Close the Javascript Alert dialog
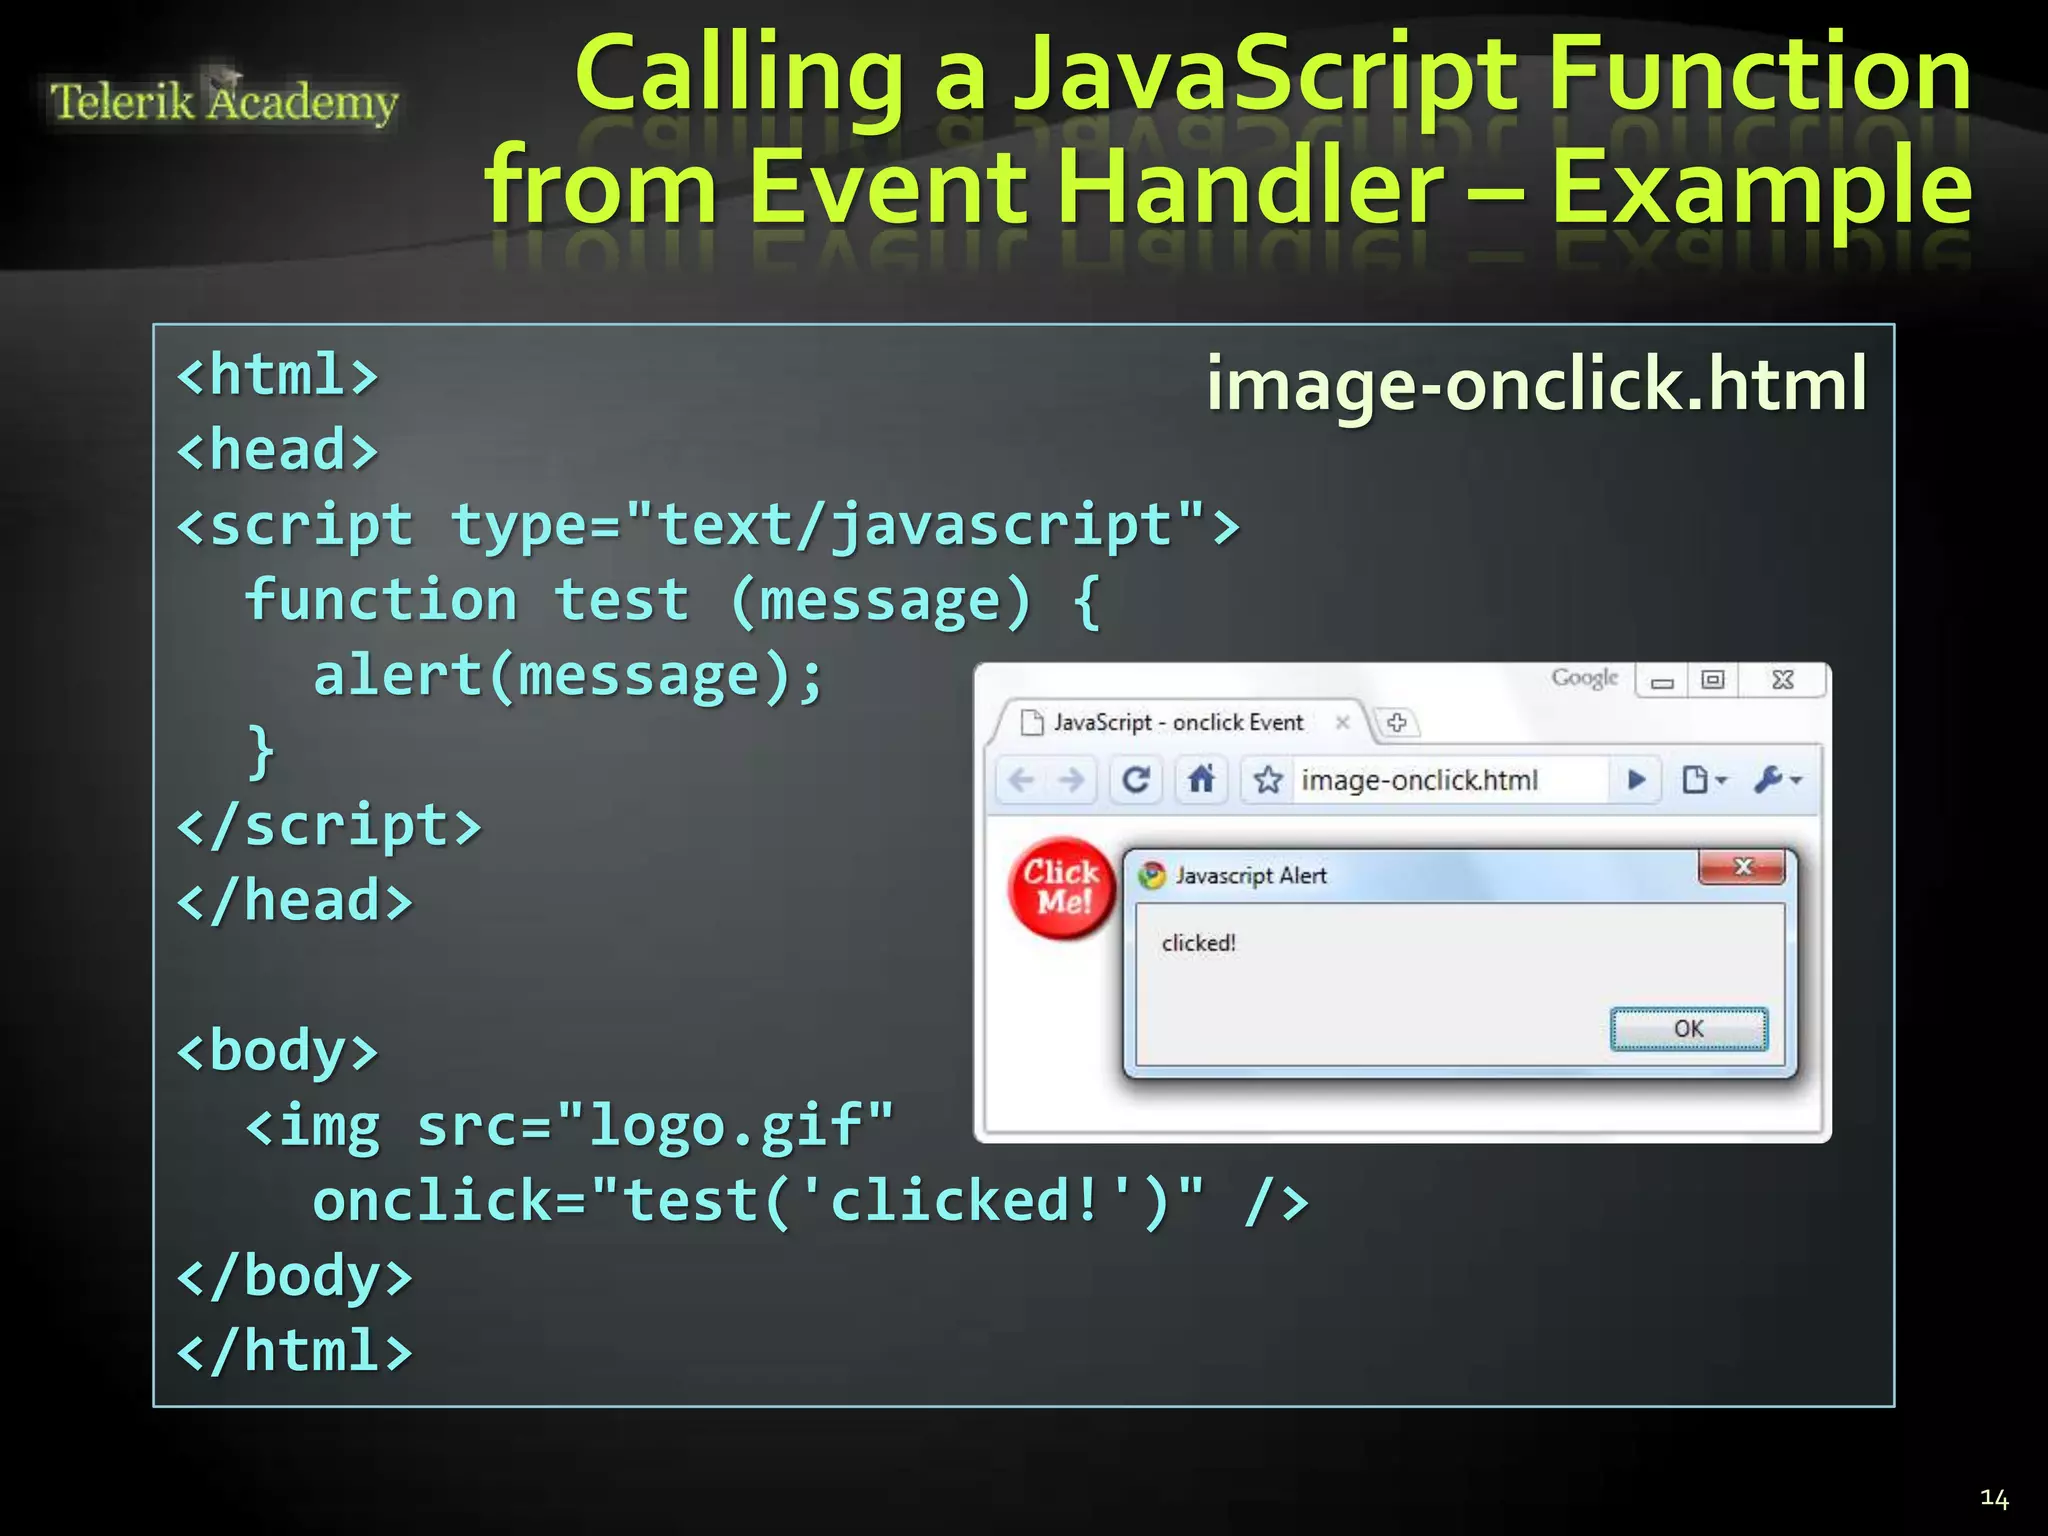This screenshot has width=2048, height=1536. tap(1742, 867)
